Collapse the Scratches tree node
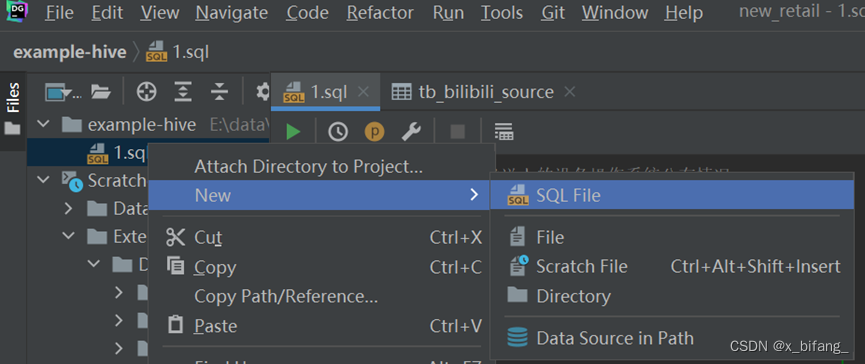This screenshot has width=865, height=364. (42, 180)
